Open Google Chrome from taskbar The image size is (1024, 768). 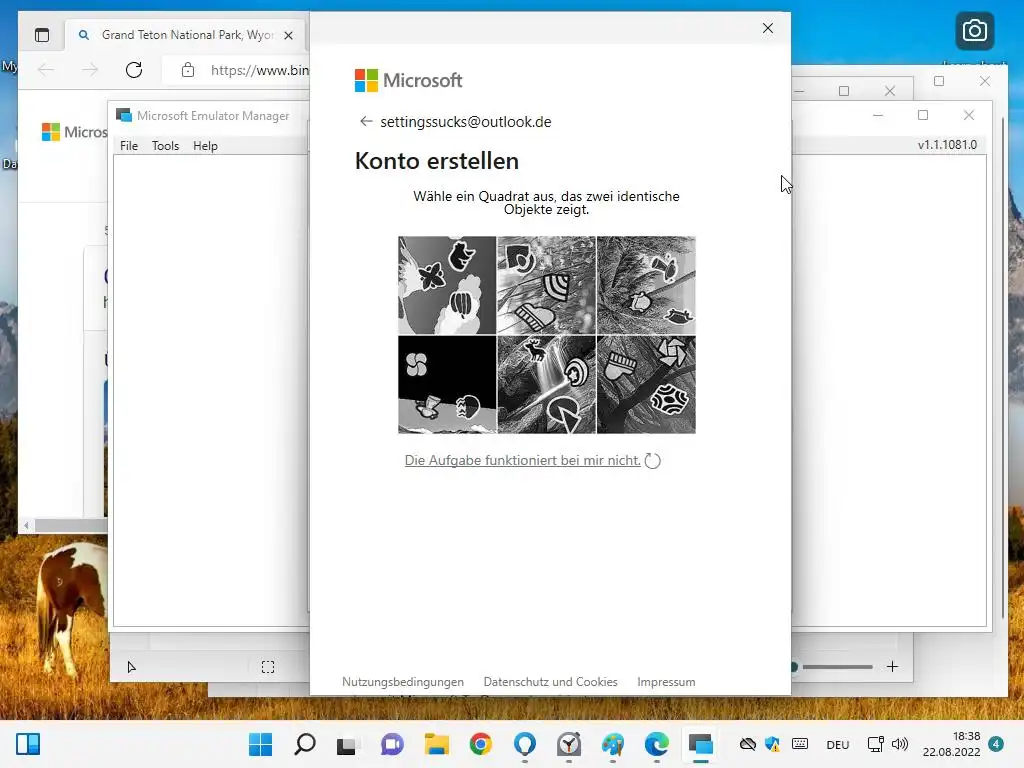(481, 744)
